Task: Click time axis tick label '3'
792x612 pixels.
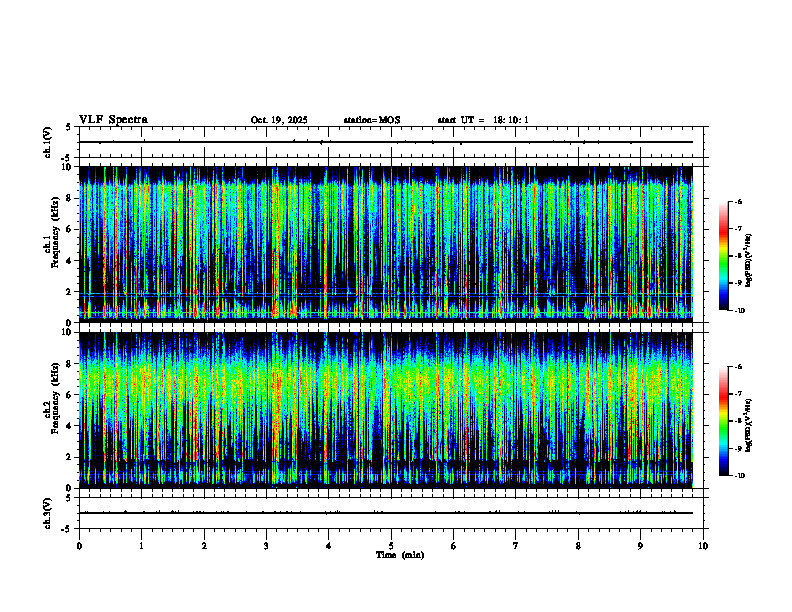Action: point(266,546)
